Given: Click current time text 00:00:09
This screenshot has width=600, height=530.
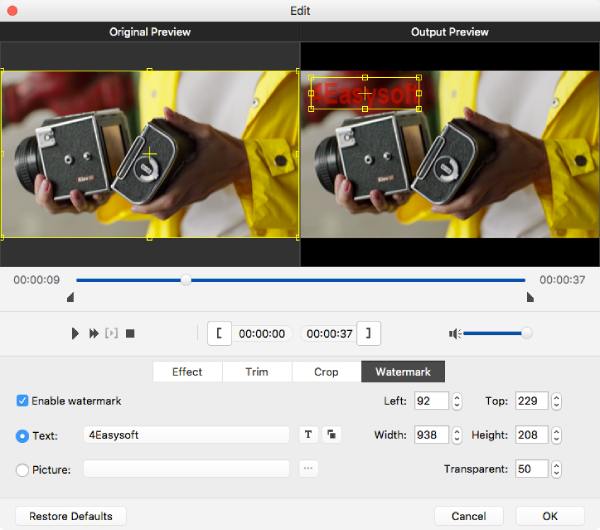Looking at the screenshot, I should point(36,280).
